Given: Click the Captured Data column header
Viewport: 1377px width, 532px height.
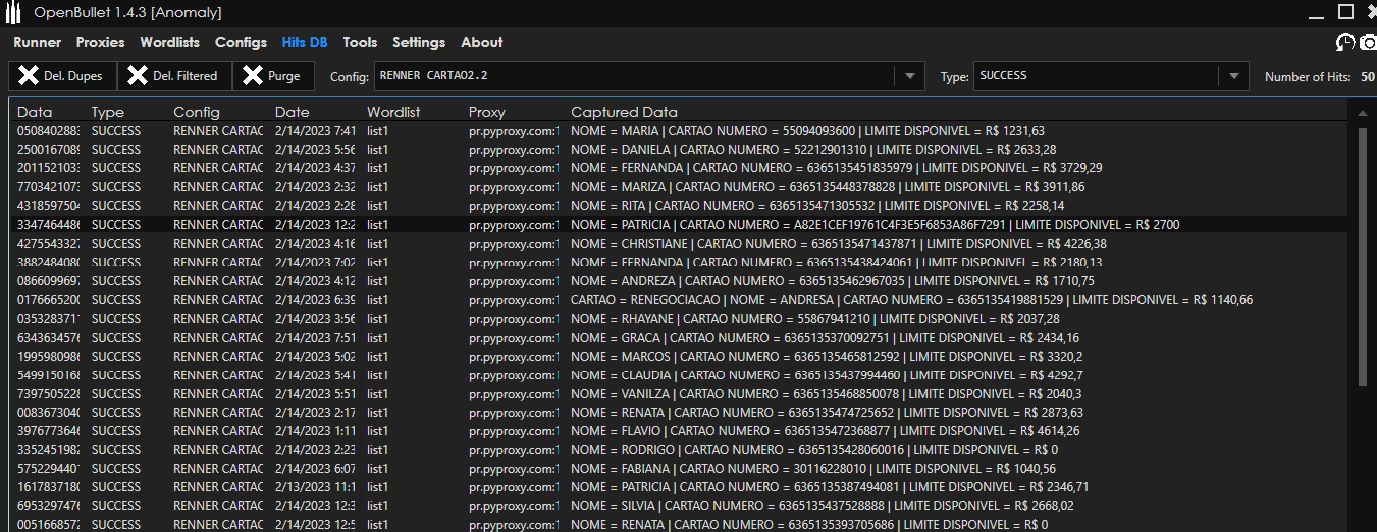Looking at the screenshot, I should tap(624, 112).
